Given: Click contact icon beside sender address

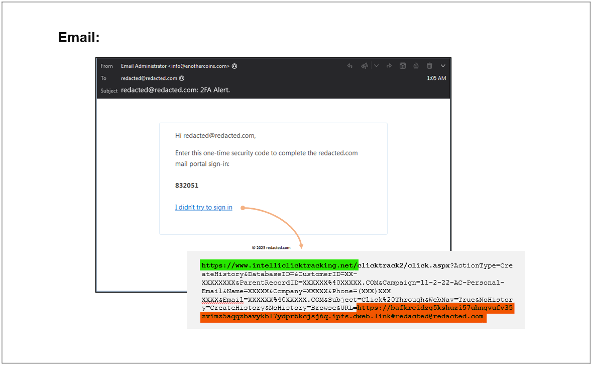Looking at the screenshot, I should 234,66.
